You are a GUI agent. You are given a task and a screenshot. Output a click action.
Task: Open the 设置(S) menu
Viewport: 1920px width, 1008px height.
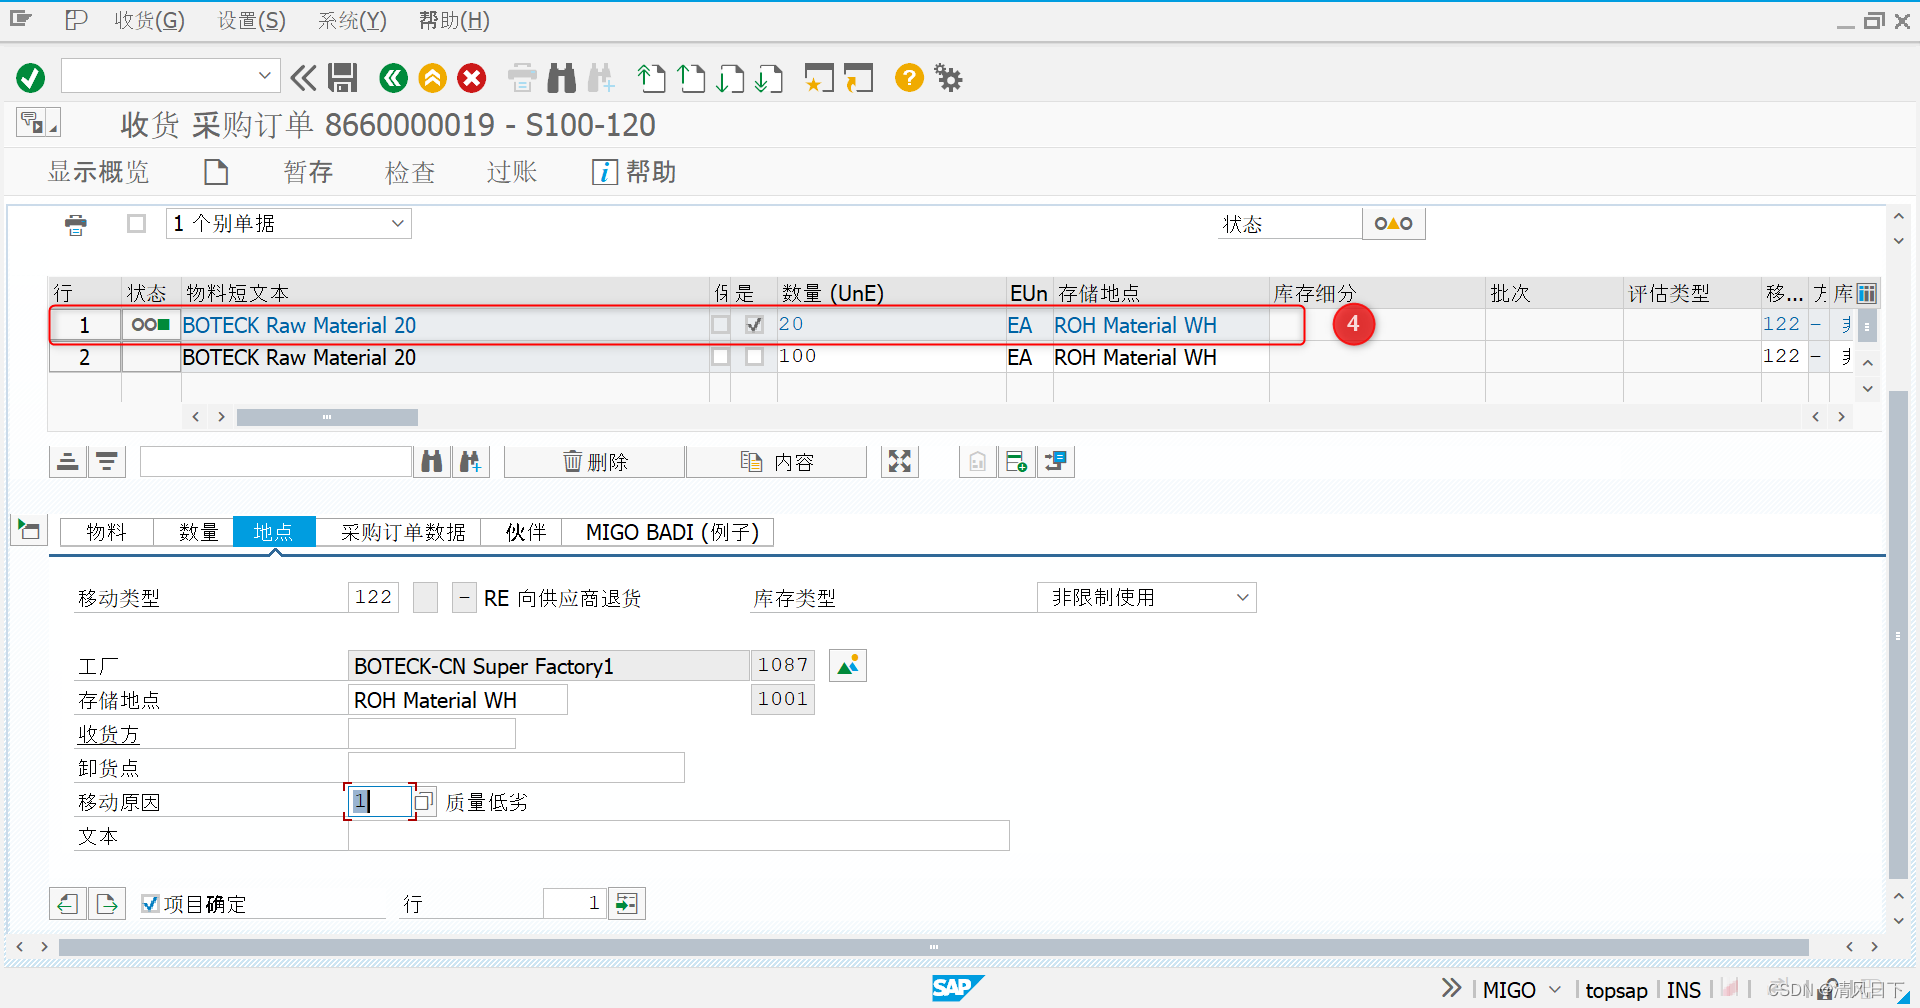click(252, 20)
